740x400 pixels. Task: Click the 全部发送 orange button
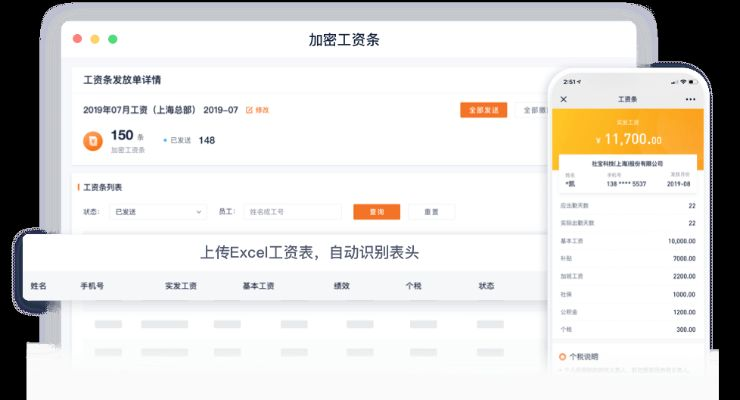pyautogui.click(x=483, y=110)
